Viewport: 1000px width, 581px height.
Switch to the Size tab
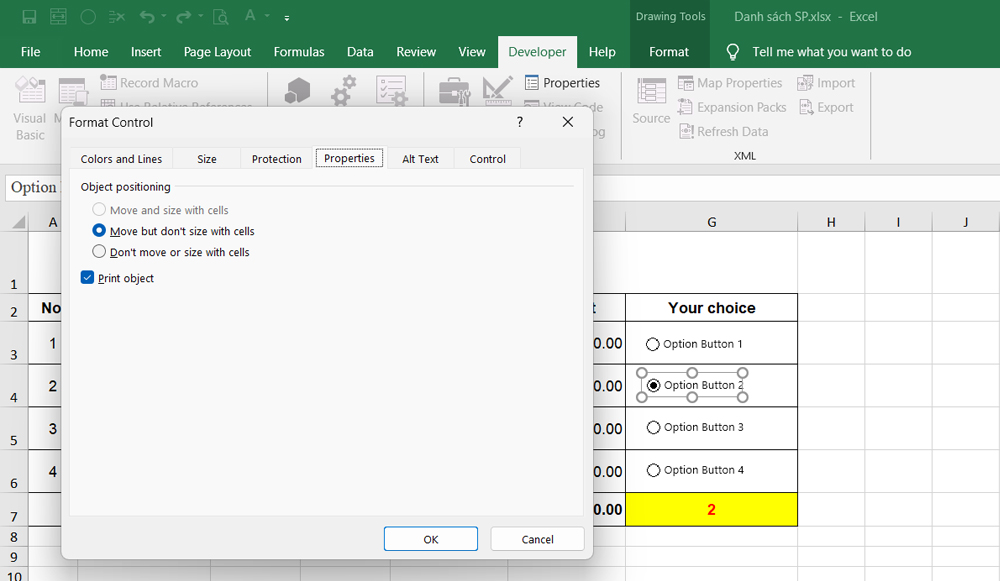click(x=207, y=159)
